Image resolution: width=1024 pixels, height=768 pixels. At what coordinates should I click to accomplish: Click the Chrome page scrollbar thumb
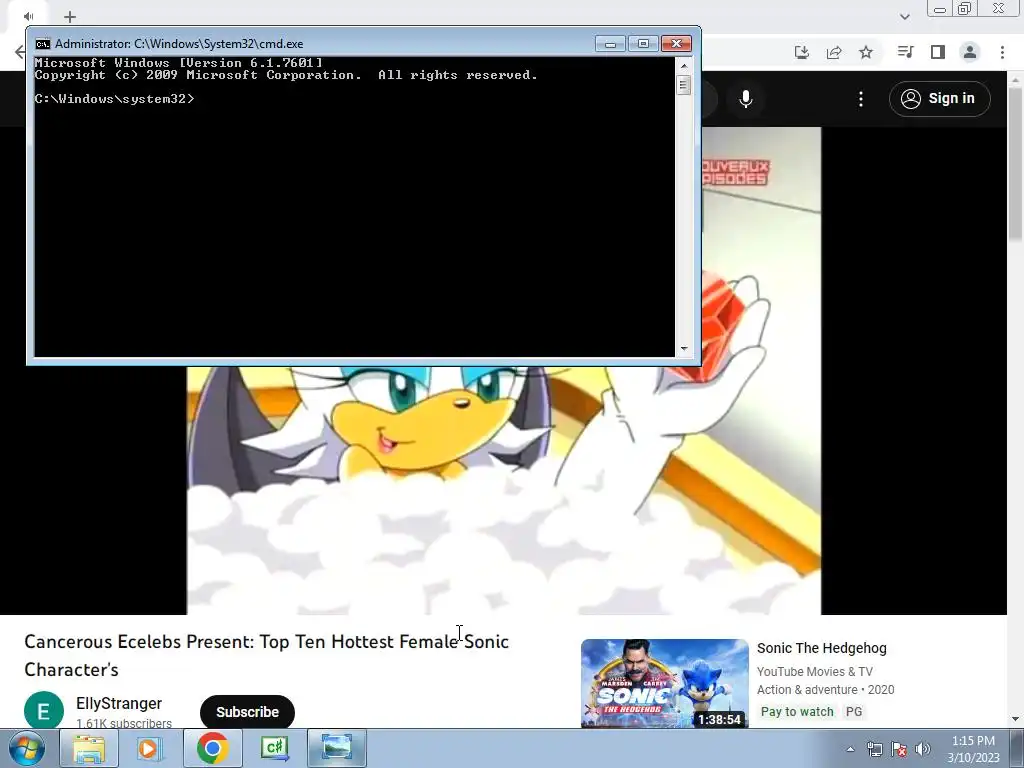[x=1015, y=163]
